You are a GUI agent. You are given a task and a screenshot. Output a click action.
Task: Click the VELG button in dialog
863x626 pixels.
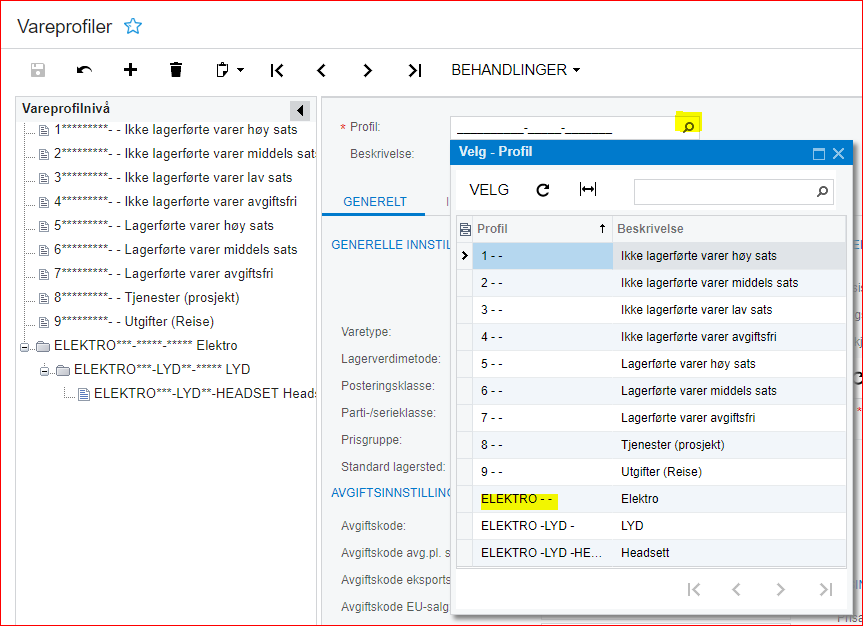pos(489,190)
